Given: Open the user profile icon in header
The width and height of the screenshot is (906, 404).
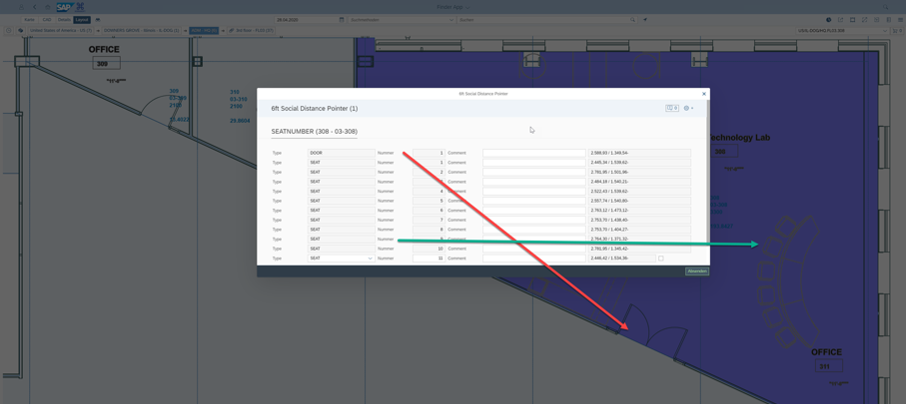Looking at the screenshot, I should 21,7.
